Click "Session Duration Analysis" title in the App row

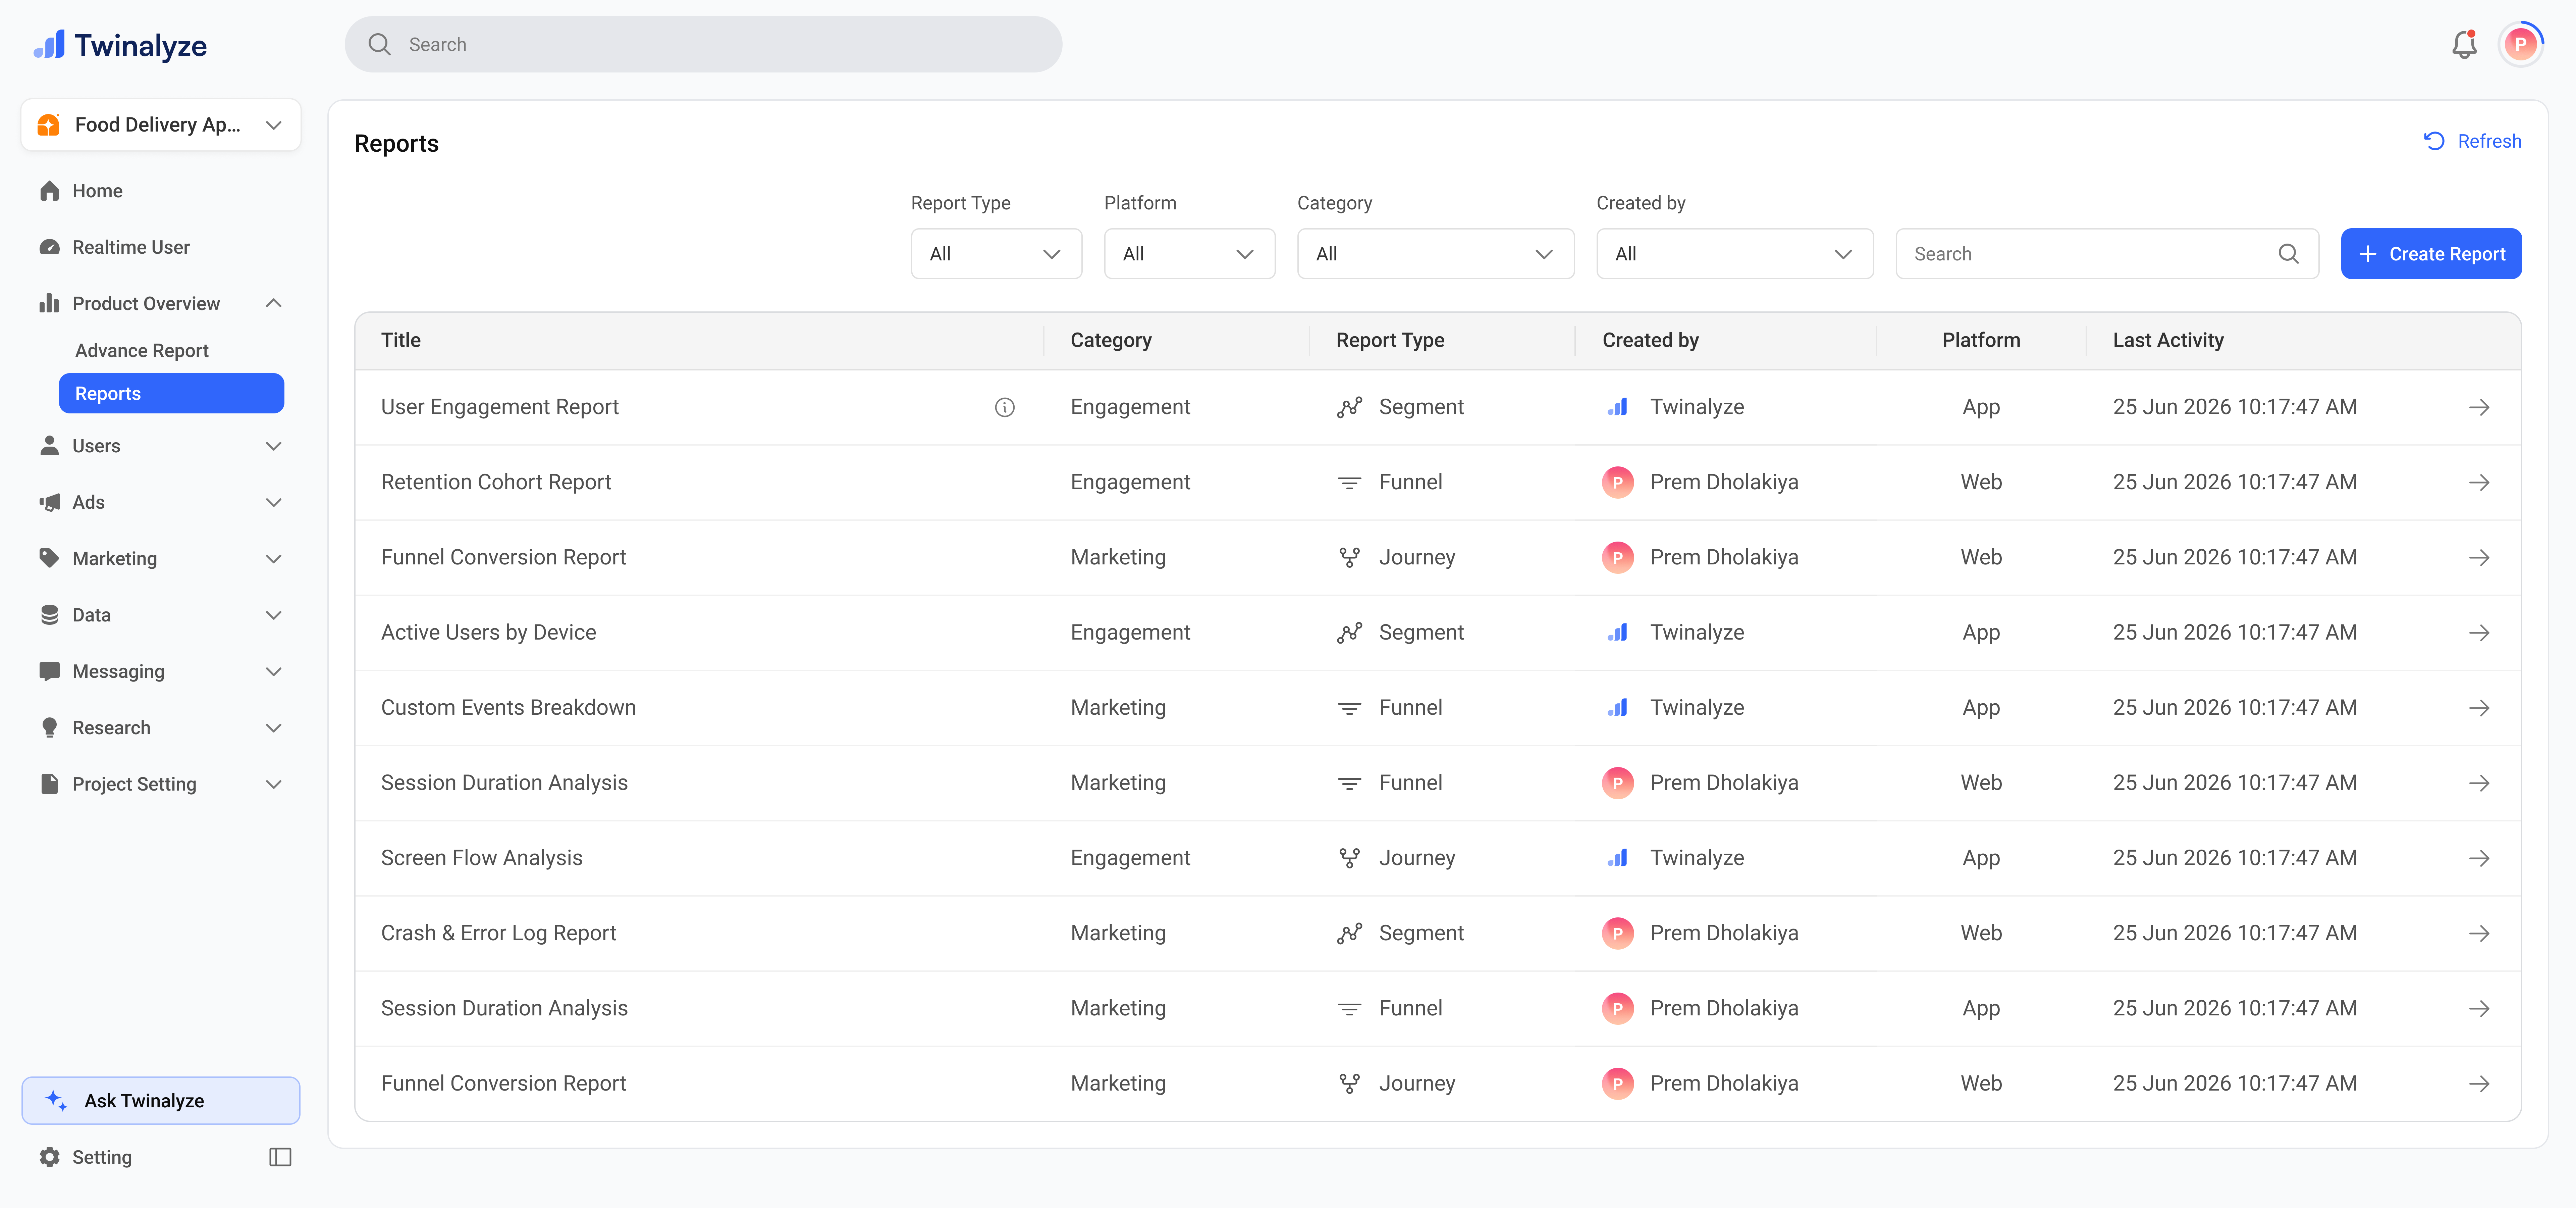(x=504, y=1008)
